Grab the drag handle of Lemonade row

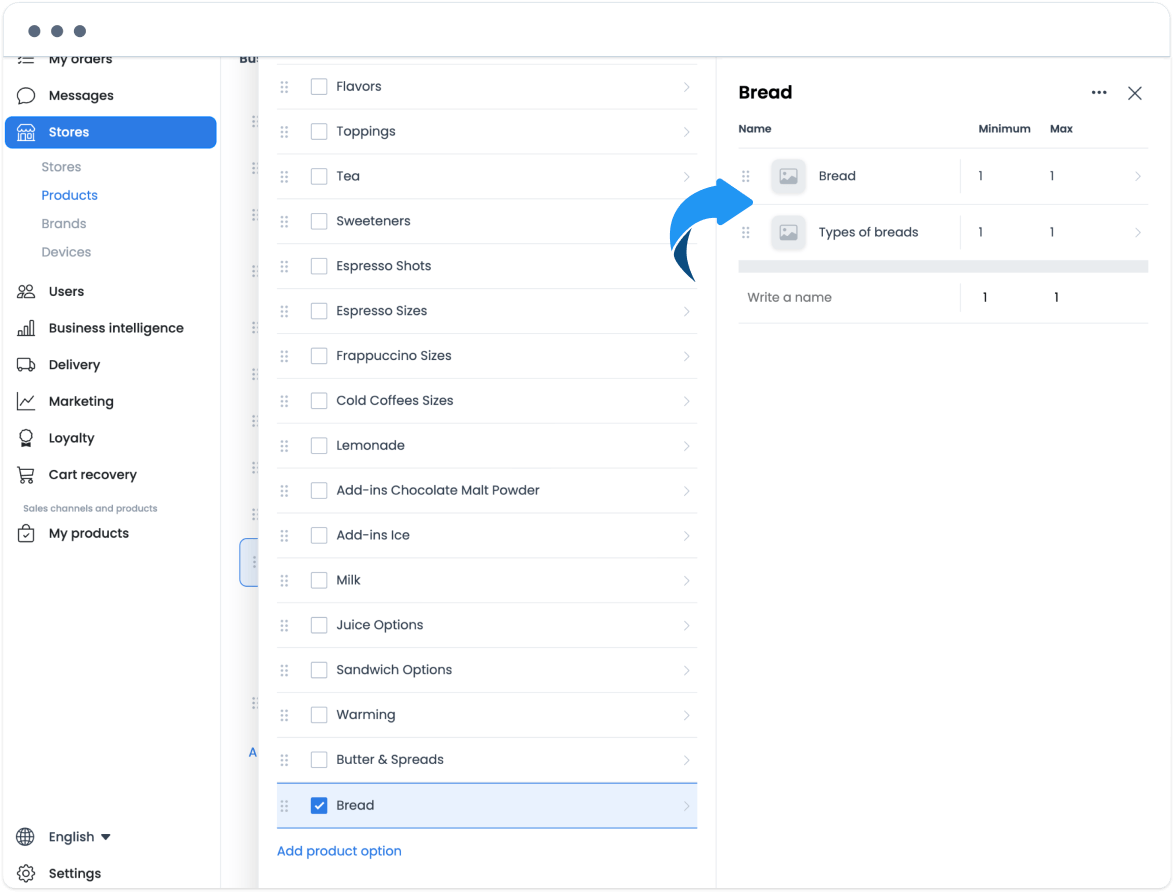coord(285,447)
